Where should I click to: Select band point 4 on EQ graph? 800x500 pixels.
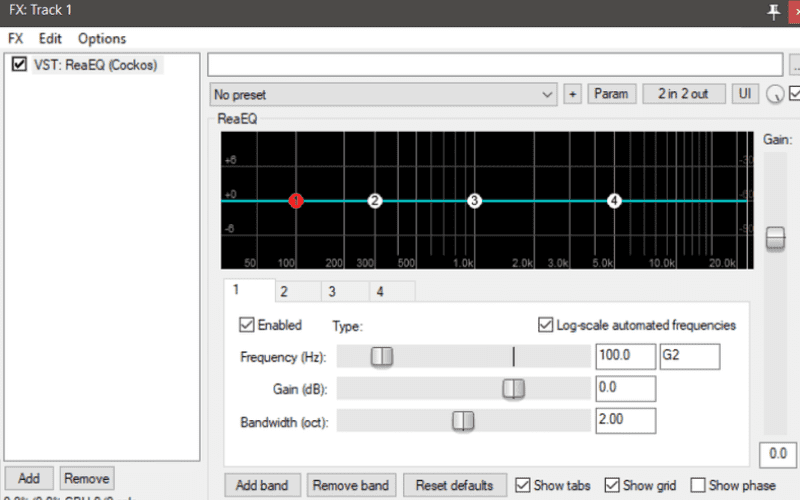point(614,201)
